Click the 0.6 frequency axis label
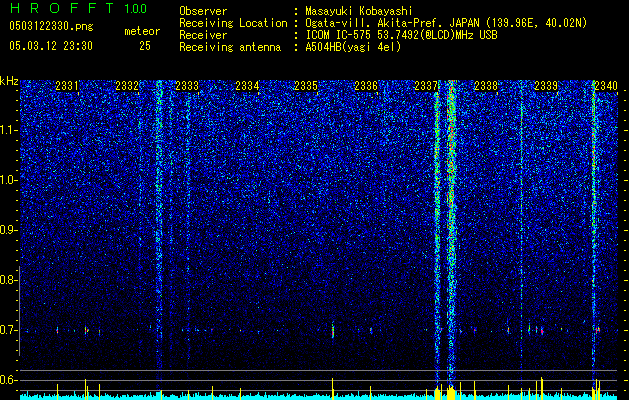This screenshot has height=400, width=629. pyautogui.click(x=8, y=380)
